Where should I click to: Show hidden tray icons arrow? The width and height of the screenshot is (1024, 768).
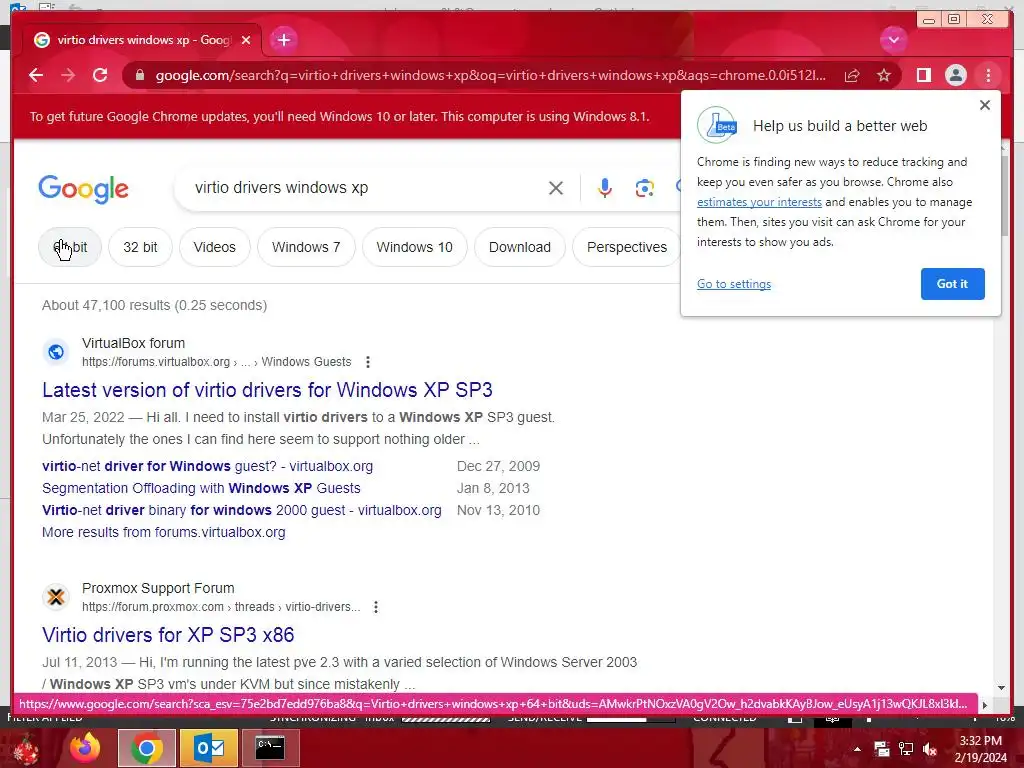(x=857, y=749)
